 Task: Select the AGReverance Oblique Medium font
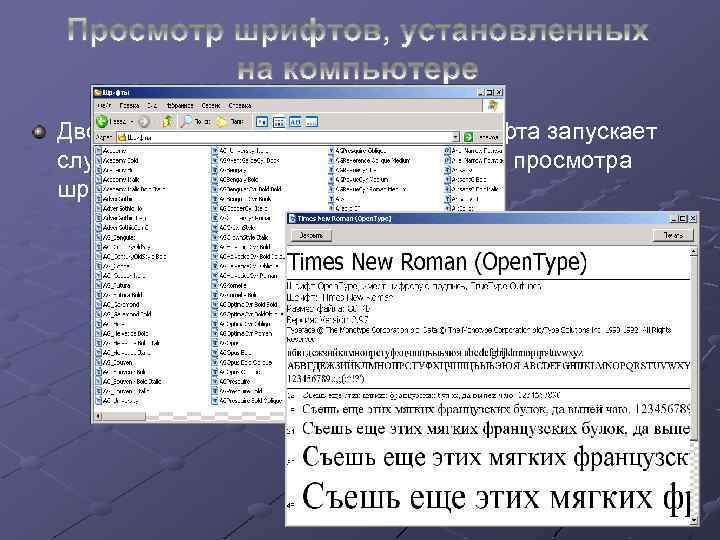point(369,161)
